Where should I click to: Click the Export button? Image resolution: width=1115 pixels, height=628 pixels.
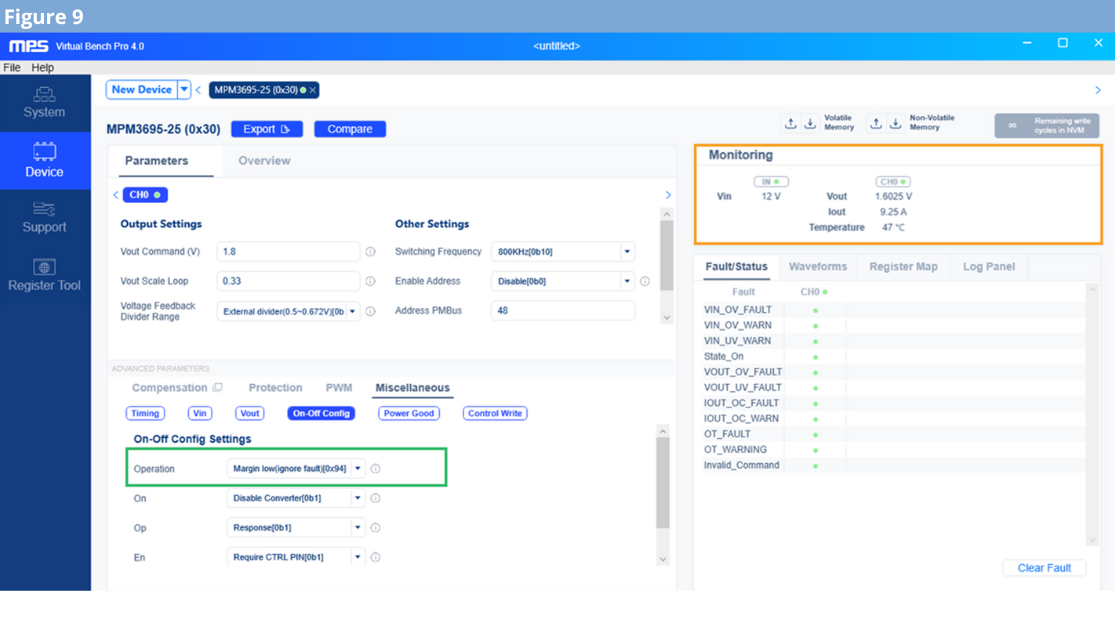[267, 129]
